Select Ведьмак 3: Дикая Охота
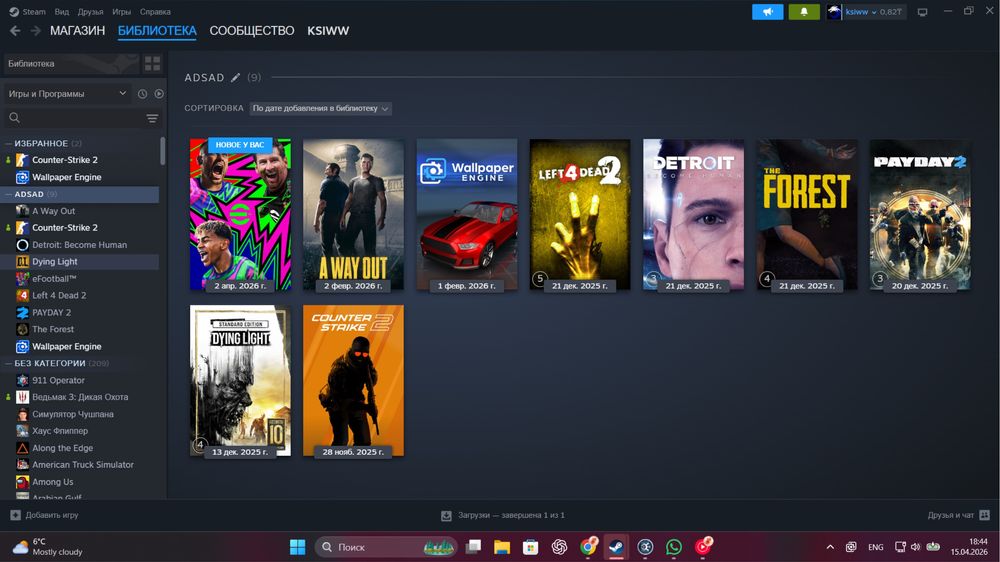Viewport: 1000px width, 562px height. pyautogui.click(x=82, y=397)
